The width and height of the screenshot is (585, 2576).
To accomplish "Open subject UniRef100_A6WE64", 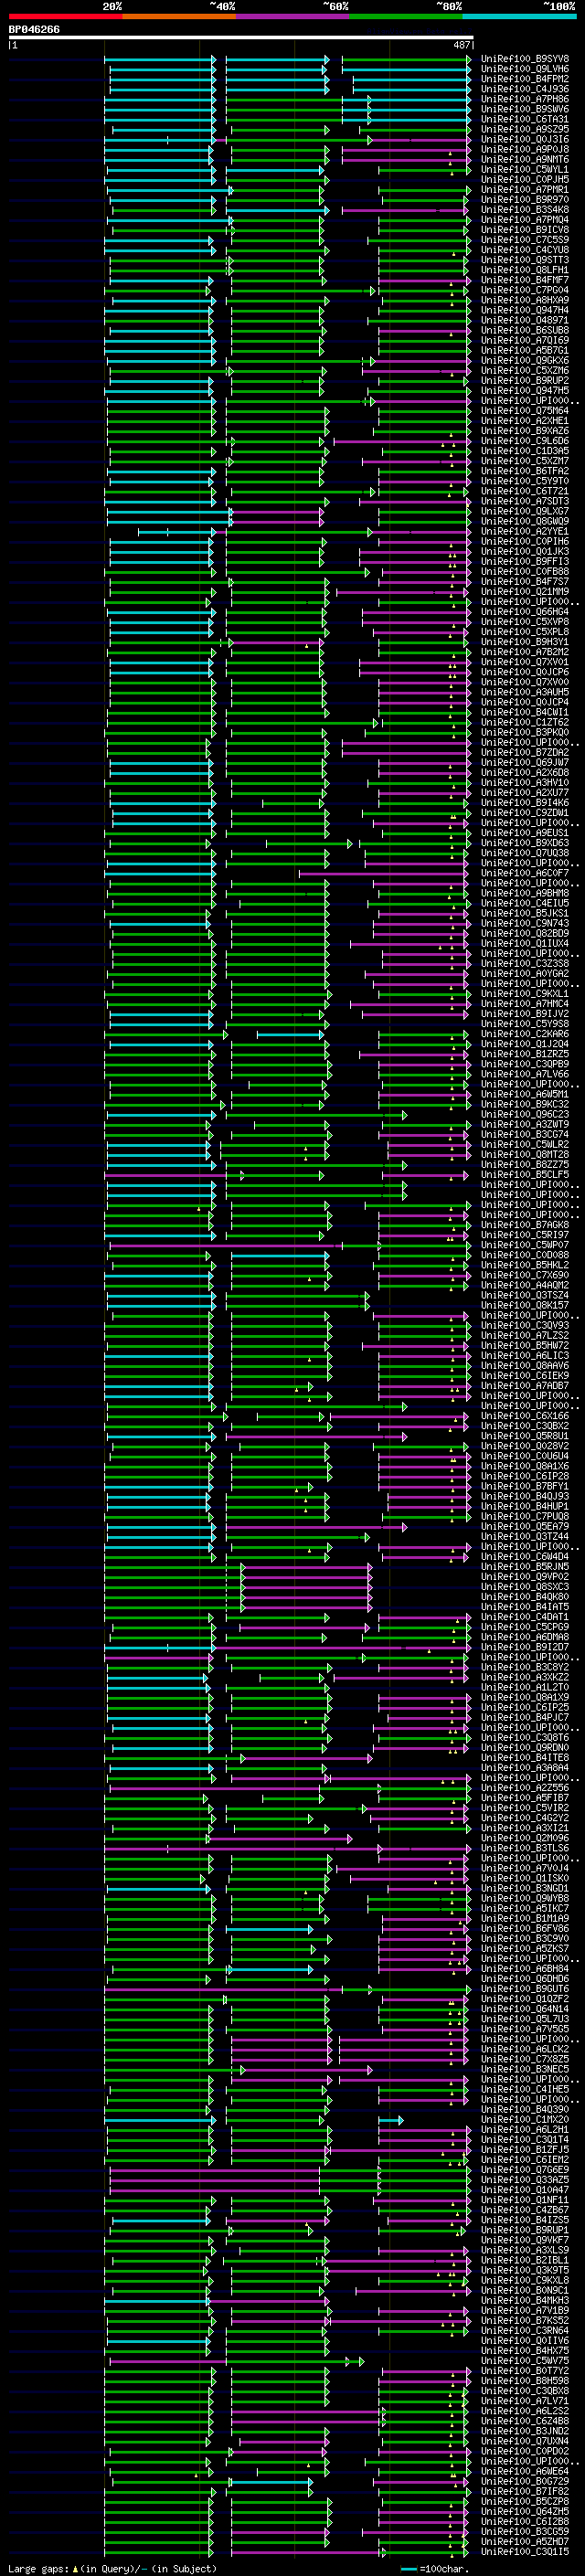I will coord(524,2471).
